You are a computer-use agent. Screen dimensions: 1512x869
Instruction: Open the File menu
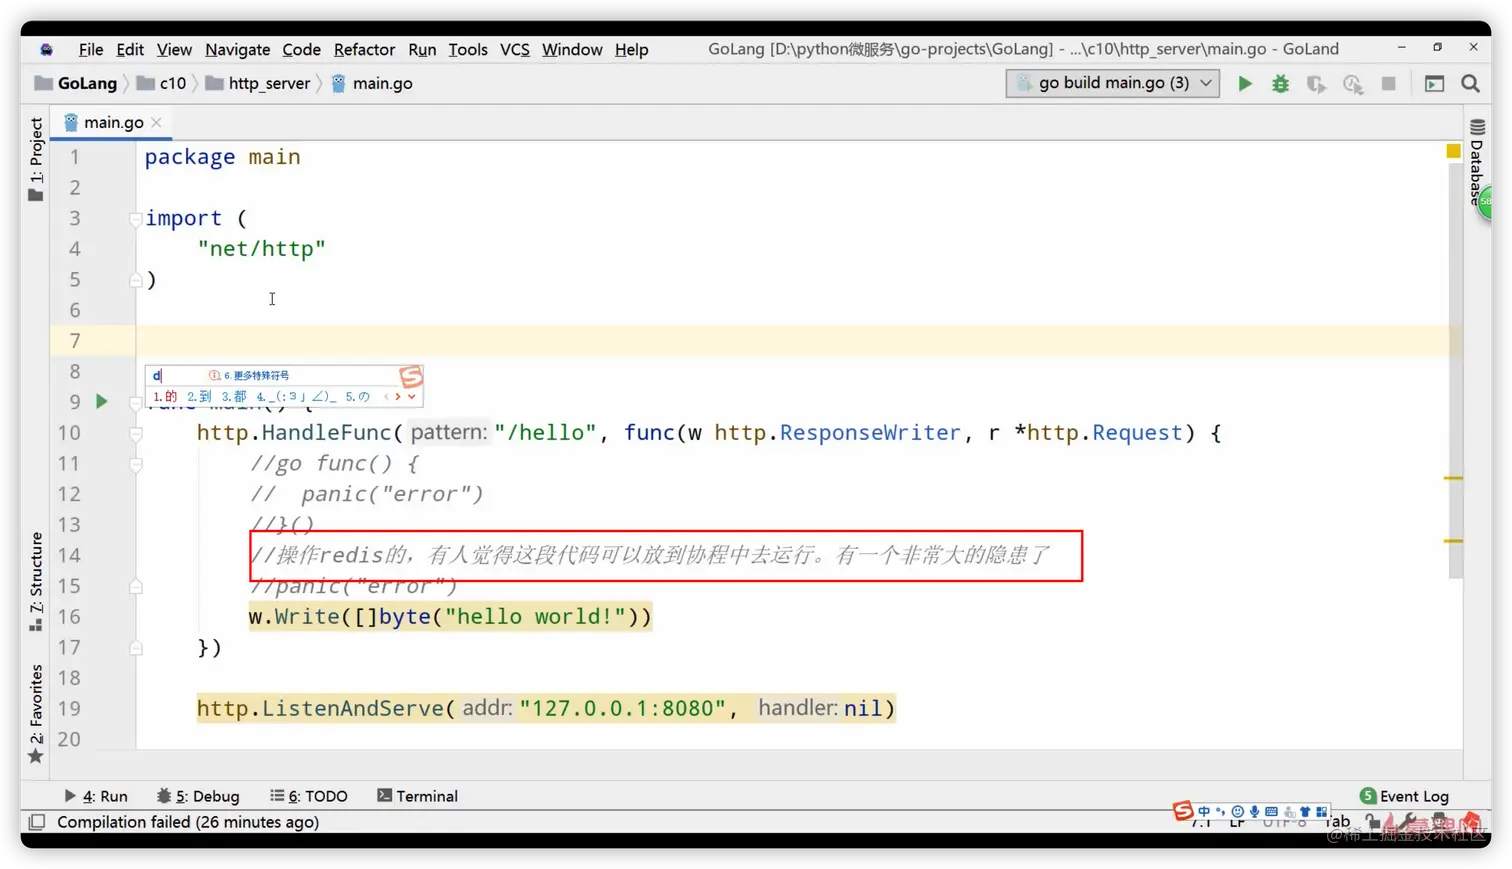(x=91, y=49)
